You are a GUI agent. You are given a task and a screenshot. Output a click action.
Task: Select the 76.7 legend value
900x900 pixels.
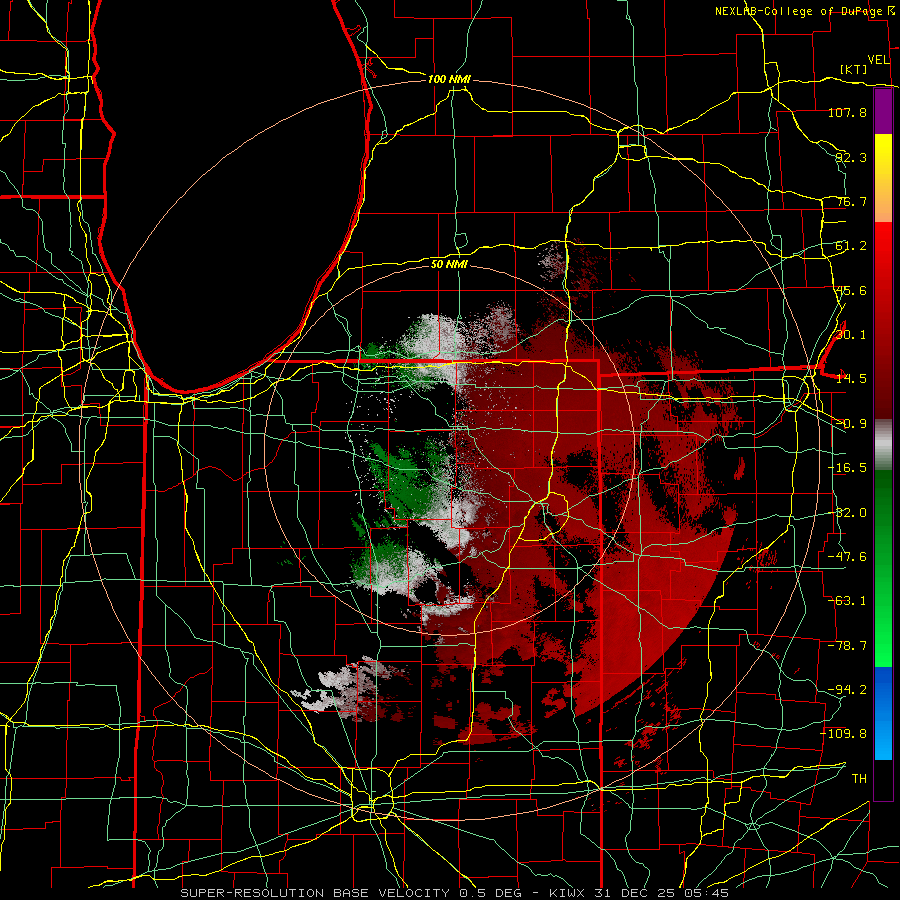pyautogui.click(x=851, y=201)
